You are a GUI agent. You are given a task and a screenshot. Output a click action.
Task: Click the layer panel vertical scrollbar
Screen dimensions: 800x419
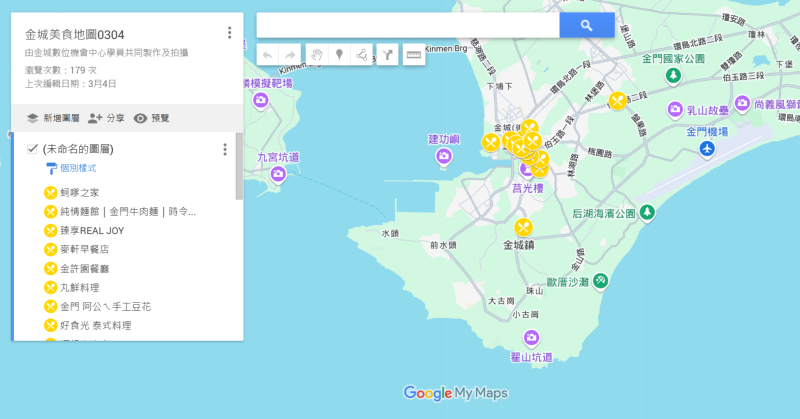[x=239, y=166]
